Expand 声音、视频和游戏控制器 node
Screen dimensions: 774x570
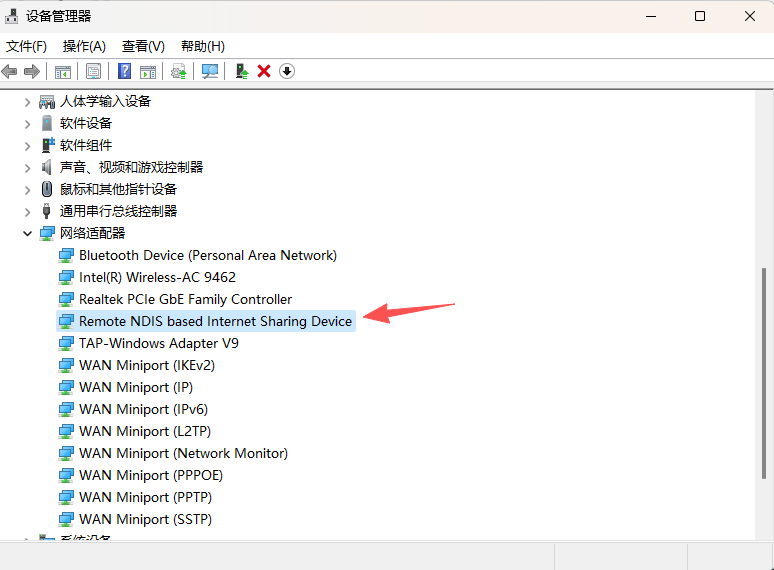[x=28, y=168]
